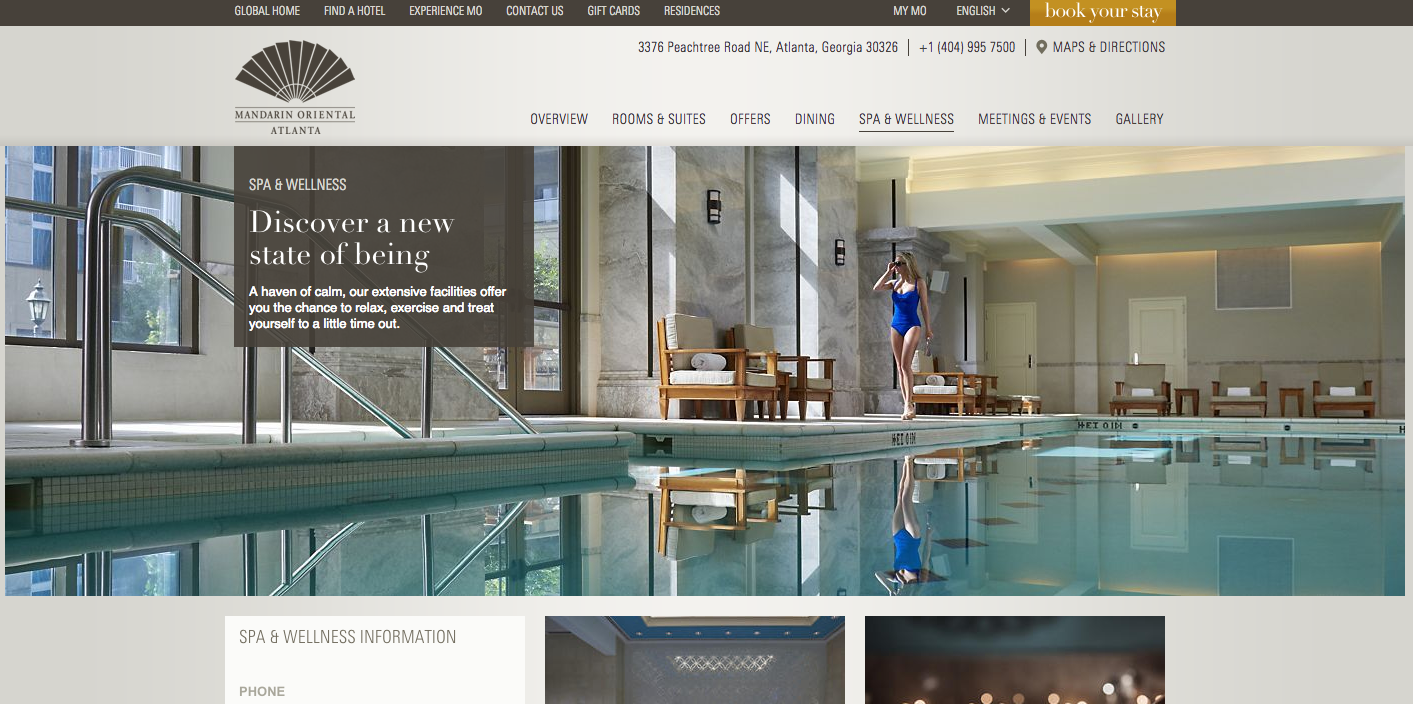The image size is (1413, 704).
Task: Go to Find a Hotel
Action: [x=354, y=11]
